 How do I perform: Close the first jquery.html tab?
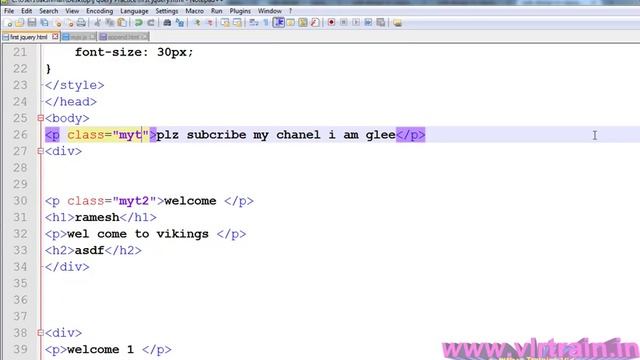(x=55, y=37)
